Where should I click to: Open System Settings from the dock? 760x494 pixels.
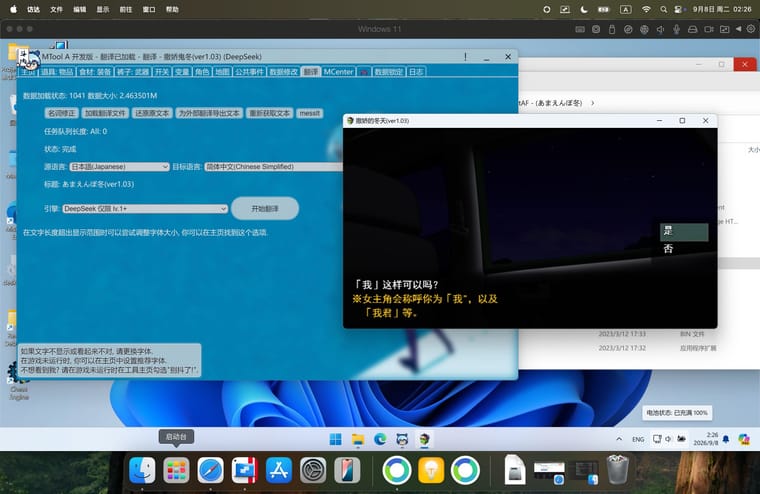pos(313,470)
